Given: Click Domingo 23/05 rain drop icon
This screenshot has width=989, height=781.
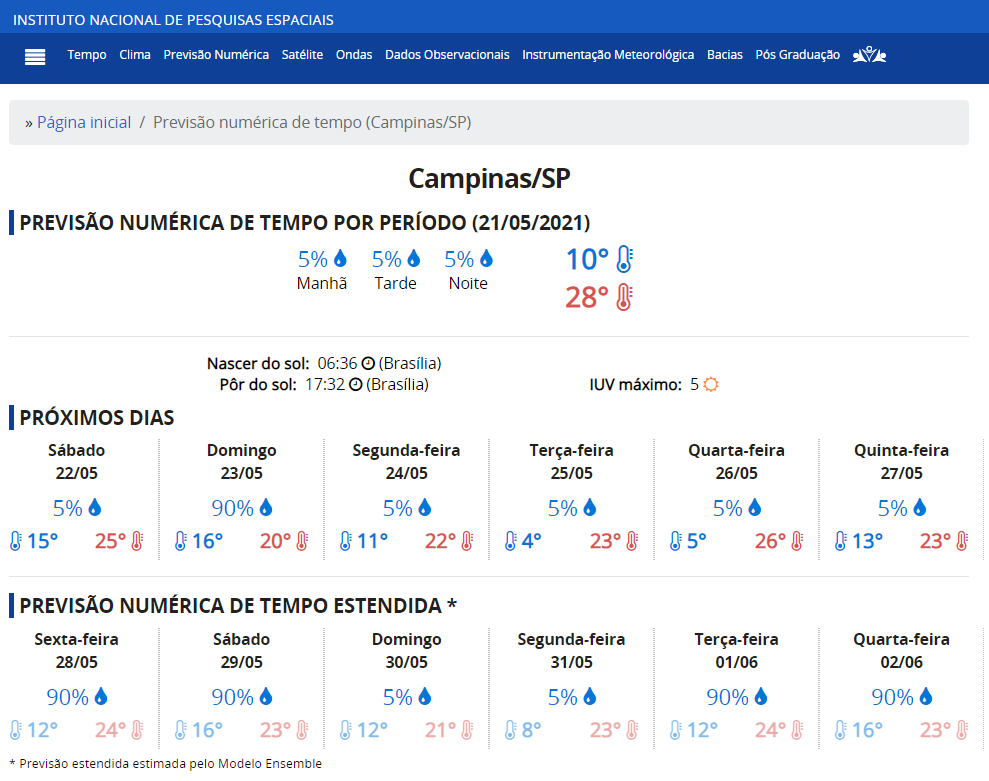Looking at the screenshot, I should [x=266, y=507].
